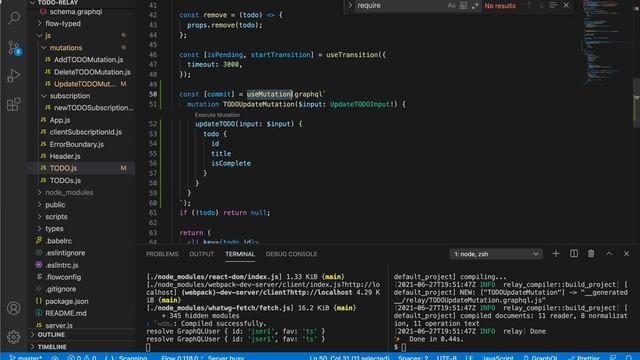Collapse the subscription folder
640x360 pixels.
point(69,96)
